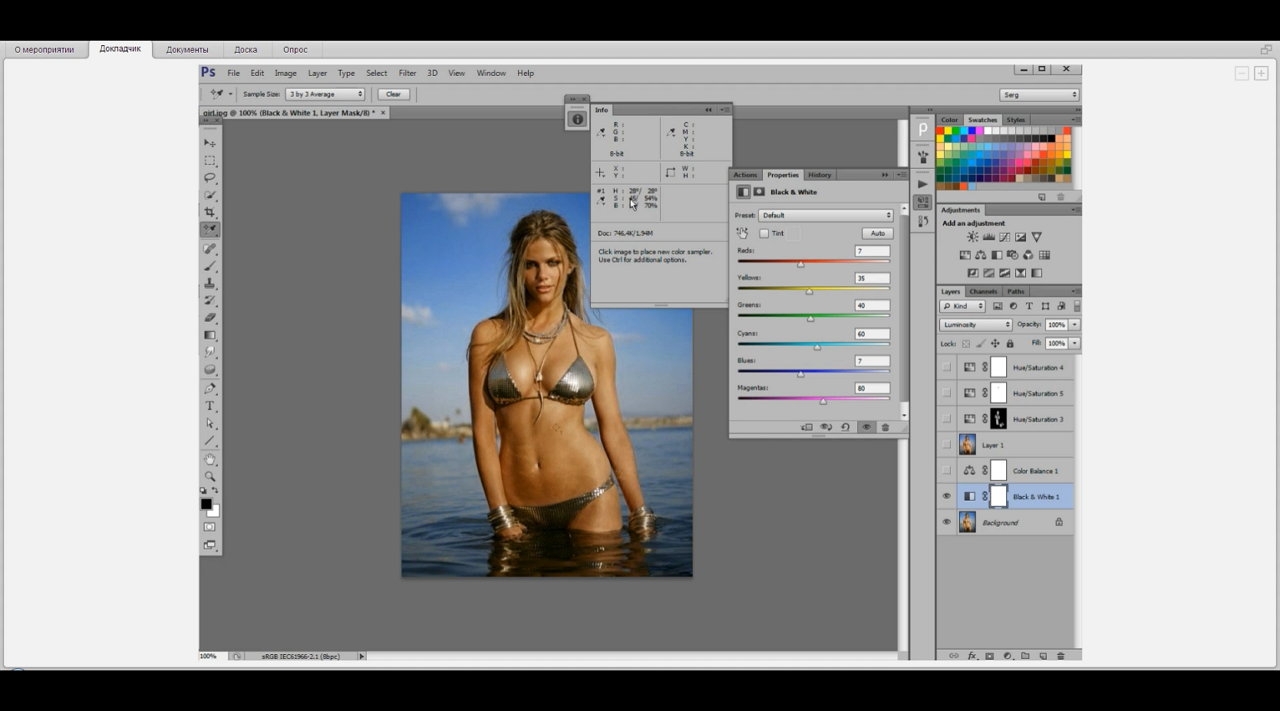Toggle adjustment layer visibility in Properties footer
Image resolution: width=1280 pixels, height=711 pixels.
coord(866,427)
